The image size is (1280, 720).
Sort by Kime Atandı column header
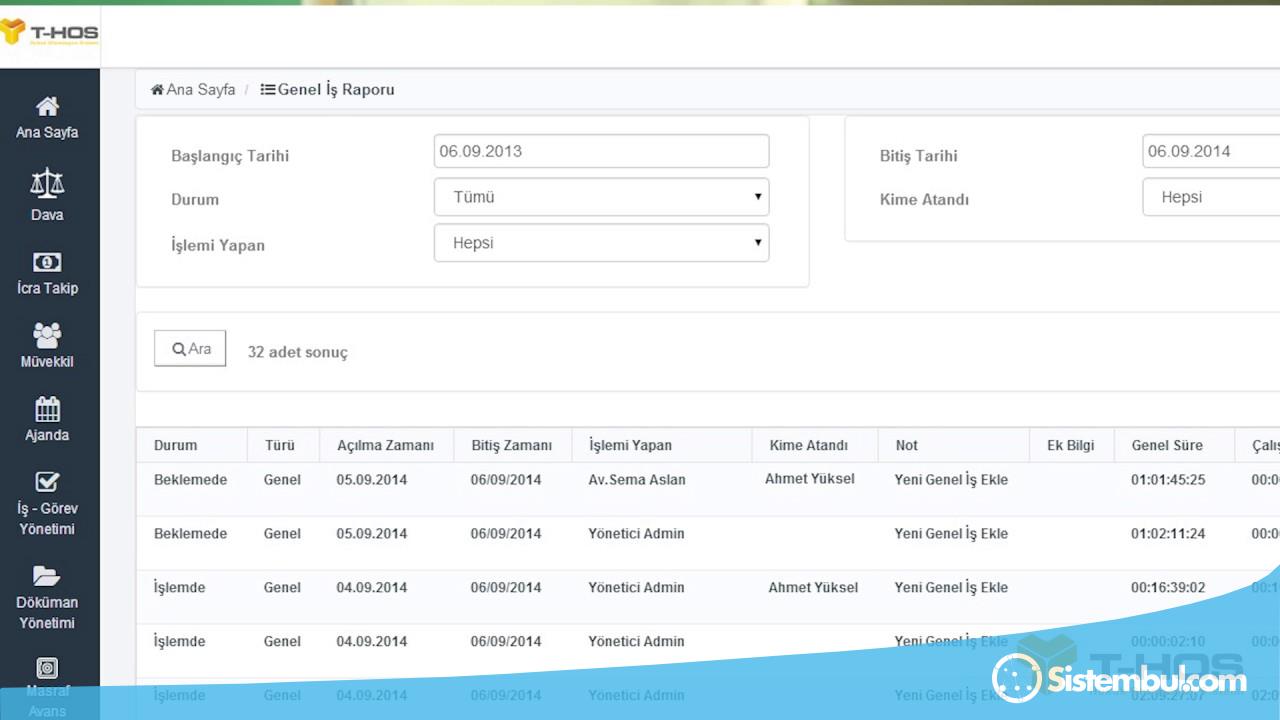(809, 445)
